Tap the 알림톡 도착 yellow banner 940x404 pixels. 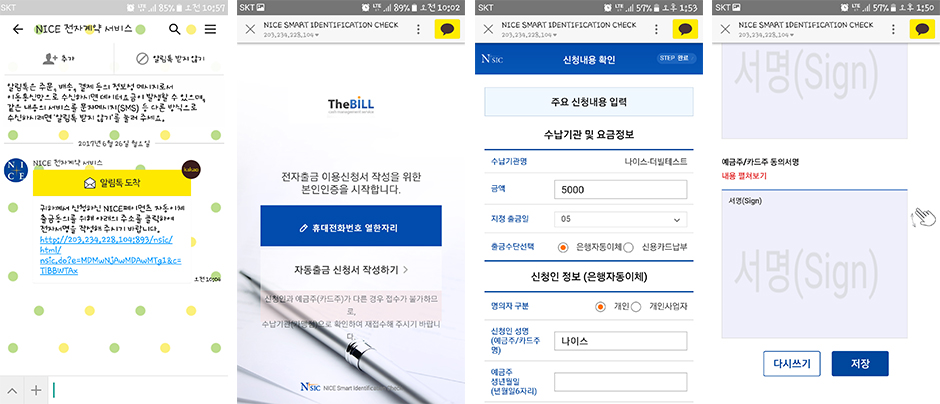point(112,183)
